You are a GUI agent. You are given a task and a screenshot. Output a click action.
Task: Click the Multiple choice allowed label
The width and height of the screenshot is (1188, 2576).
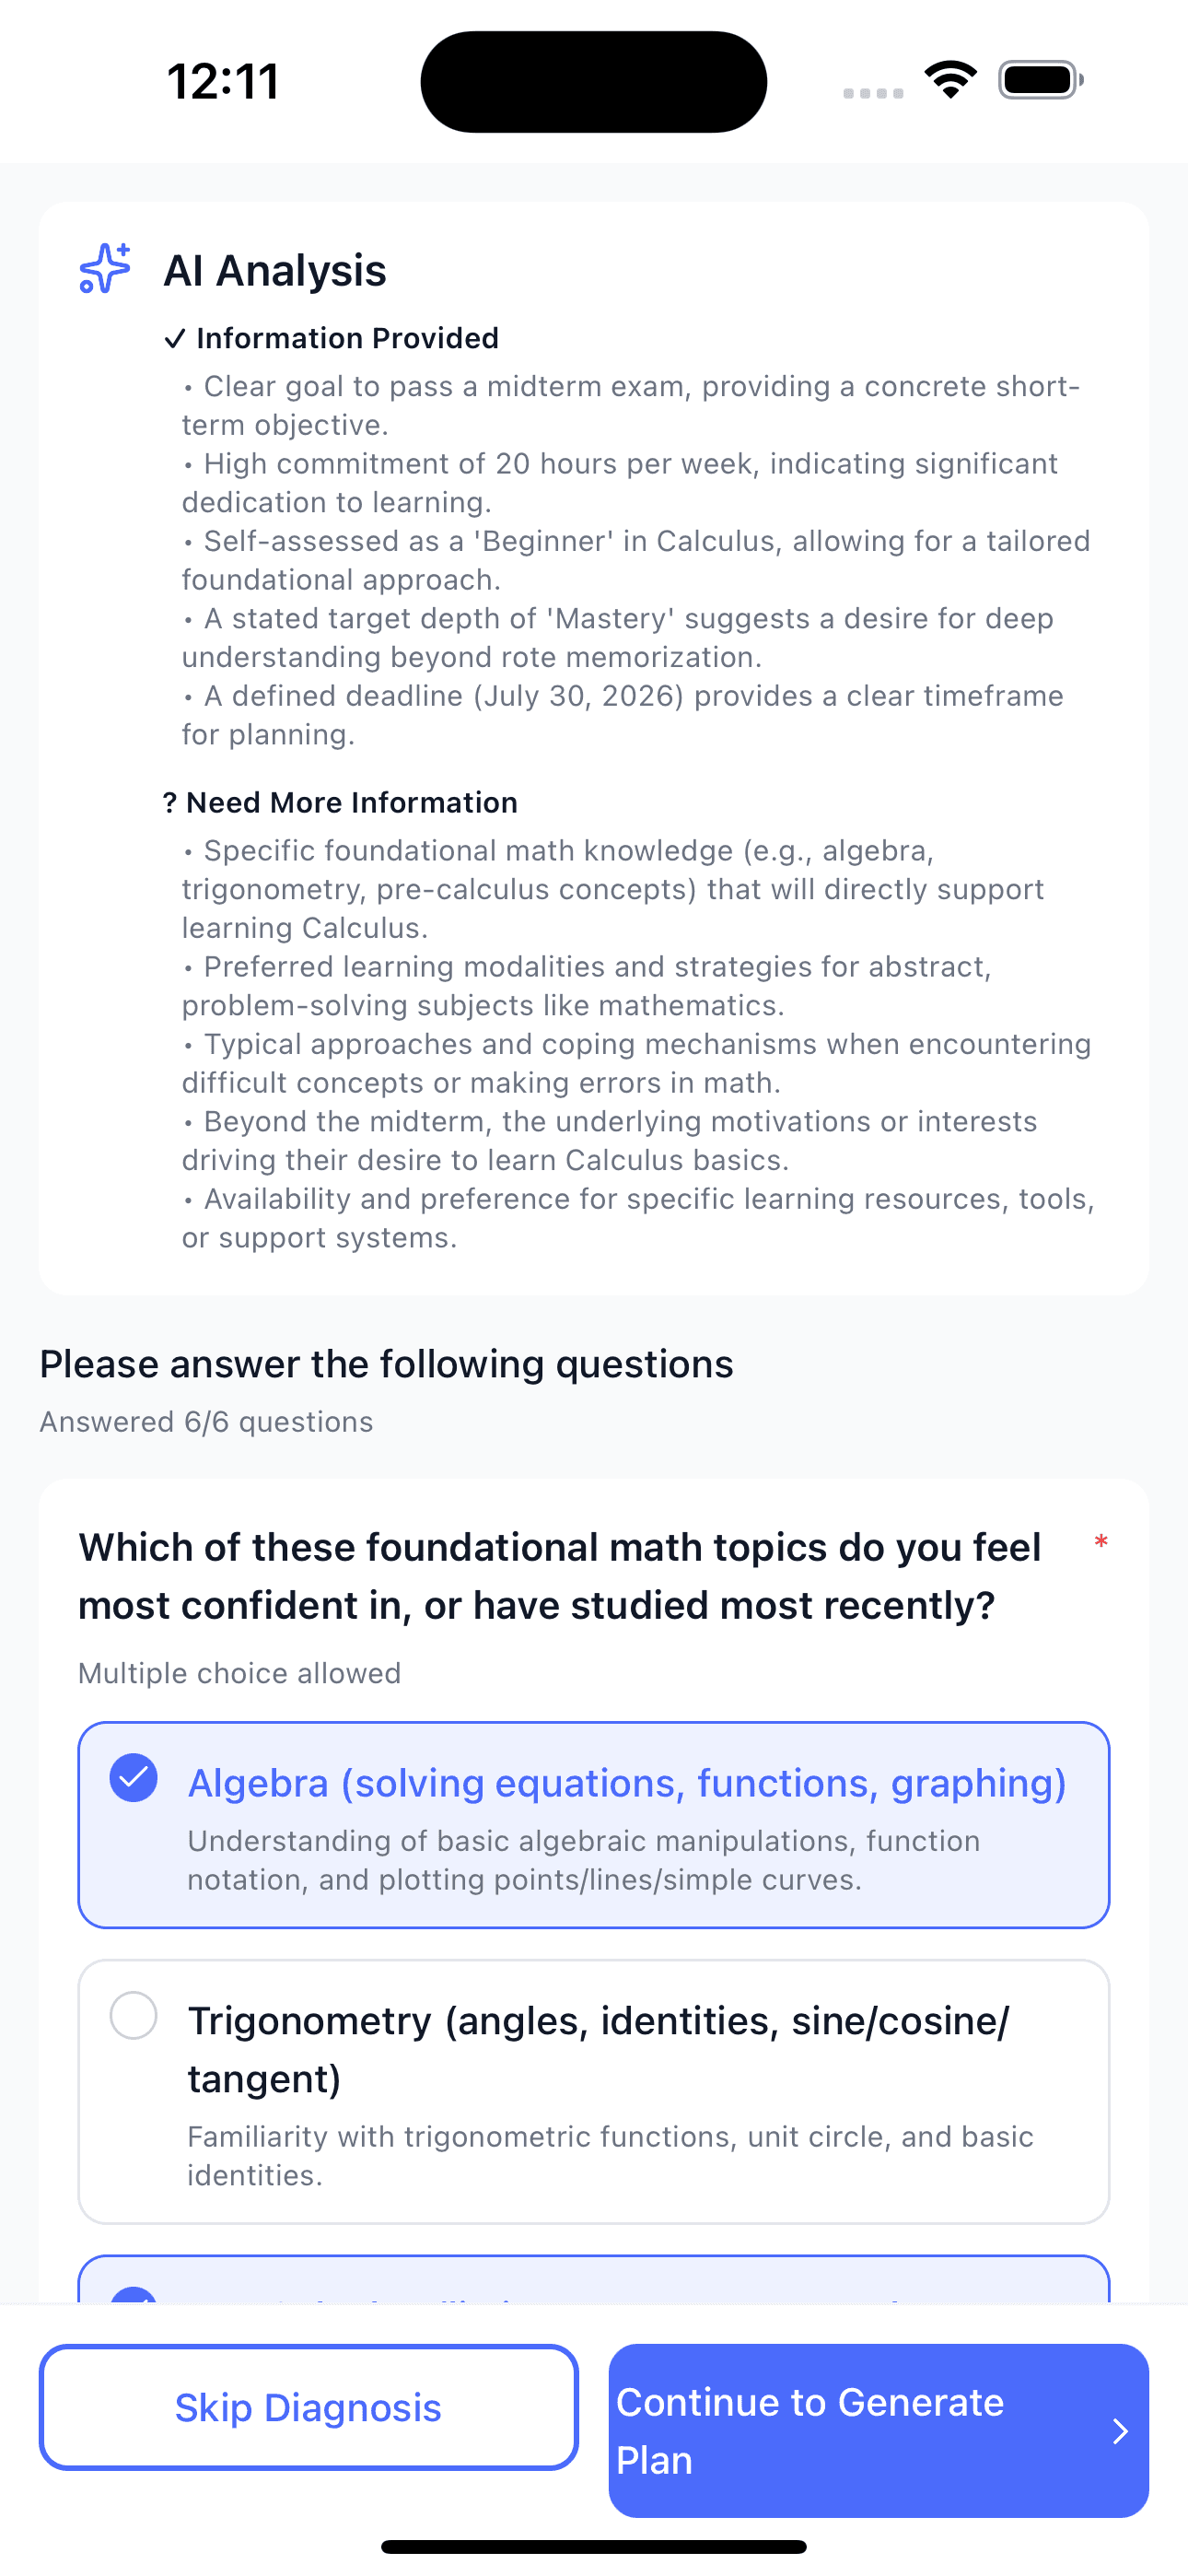(239, 1673)
